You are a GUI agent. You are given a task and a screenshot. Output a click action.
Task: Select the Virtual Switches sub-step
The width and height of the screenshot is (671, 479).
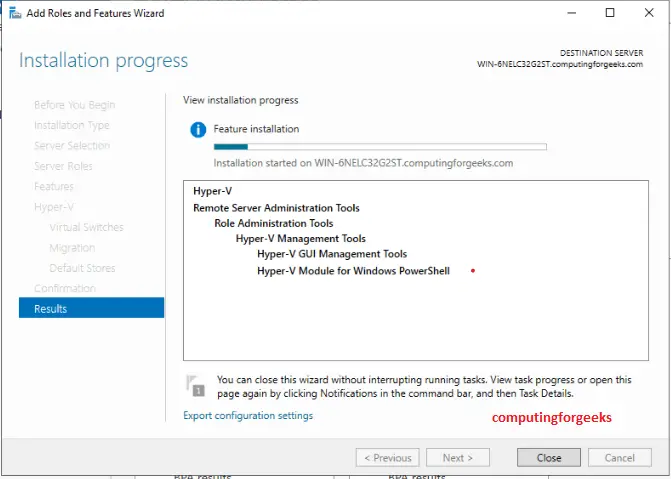pos(86,227)
